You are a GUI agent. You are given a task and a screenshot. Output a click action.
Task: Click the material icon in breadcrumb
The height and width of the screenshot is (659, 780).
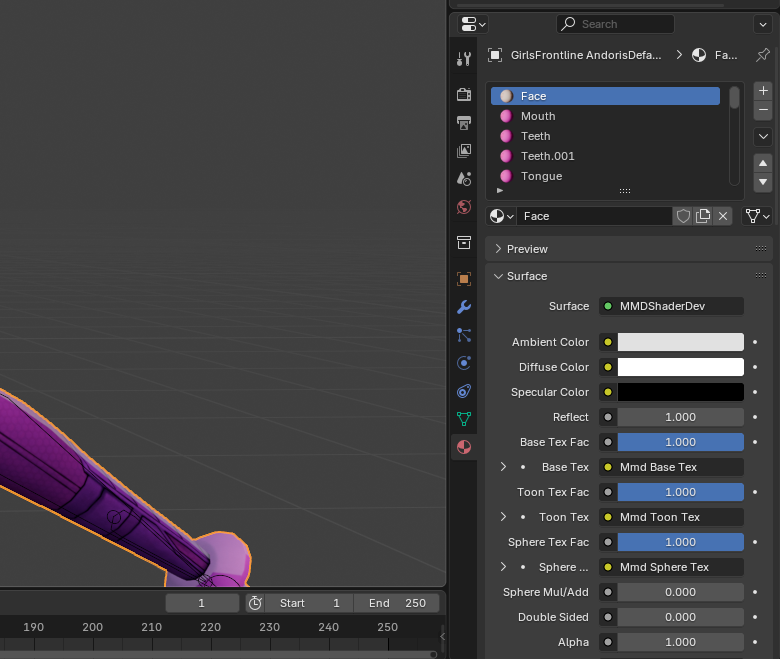699,55
